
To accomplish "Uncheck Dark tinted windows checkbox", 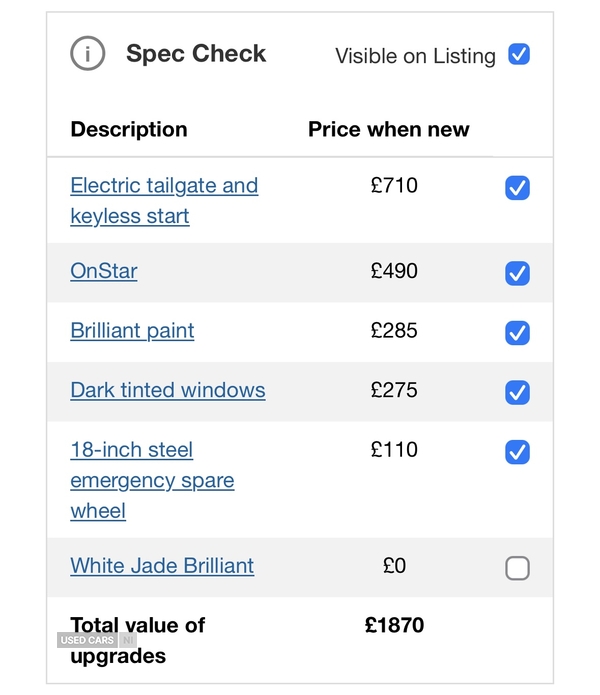I will coord(517,392).
